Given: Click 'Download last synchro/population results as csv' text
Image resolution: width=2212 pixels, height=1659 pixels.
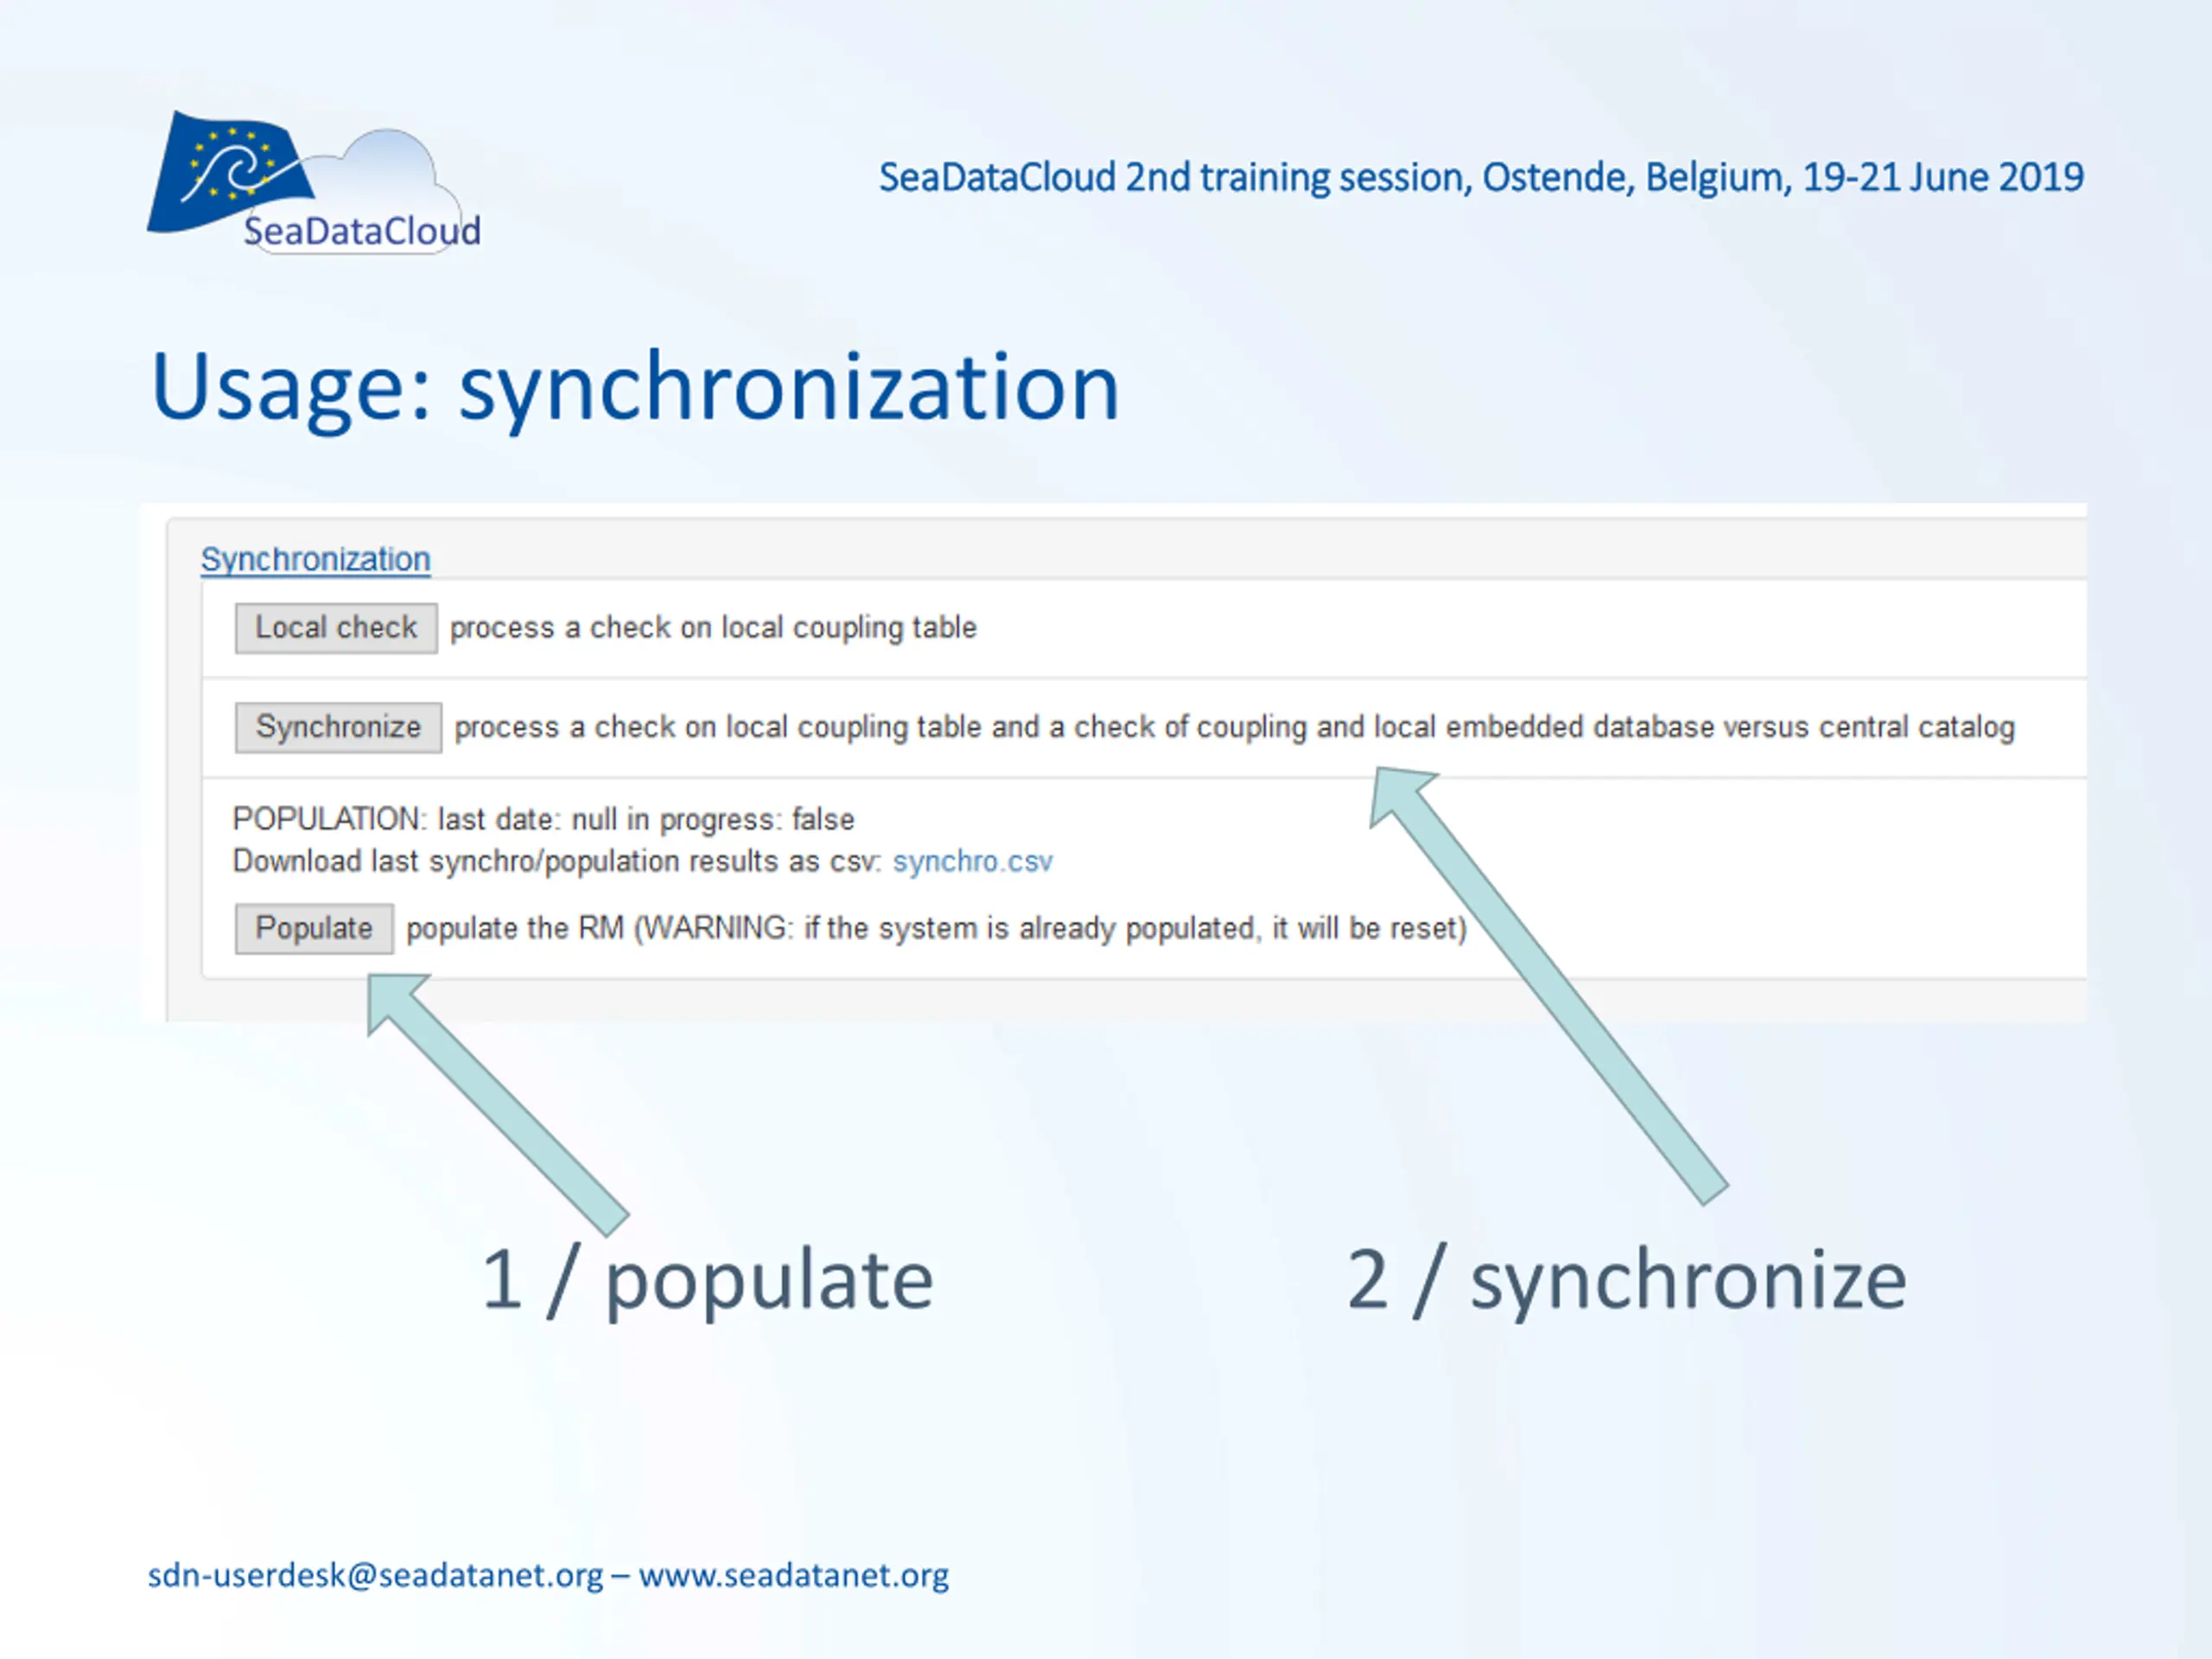Looking at the screenshot, I should click(558, 861).
